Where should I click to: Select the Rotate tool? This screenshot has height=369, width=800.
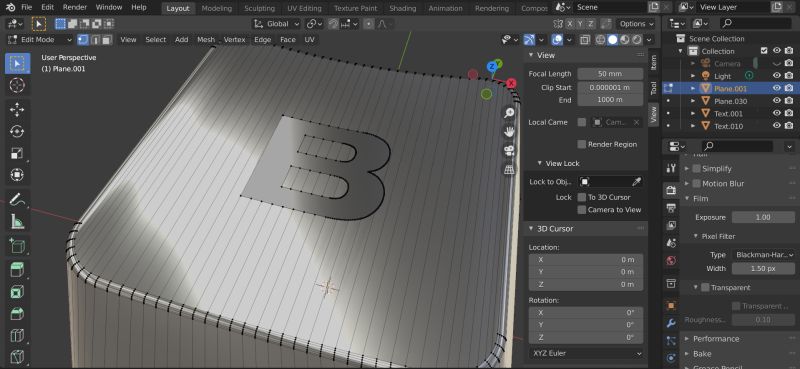pyautogui.click(x=17, y=131)
